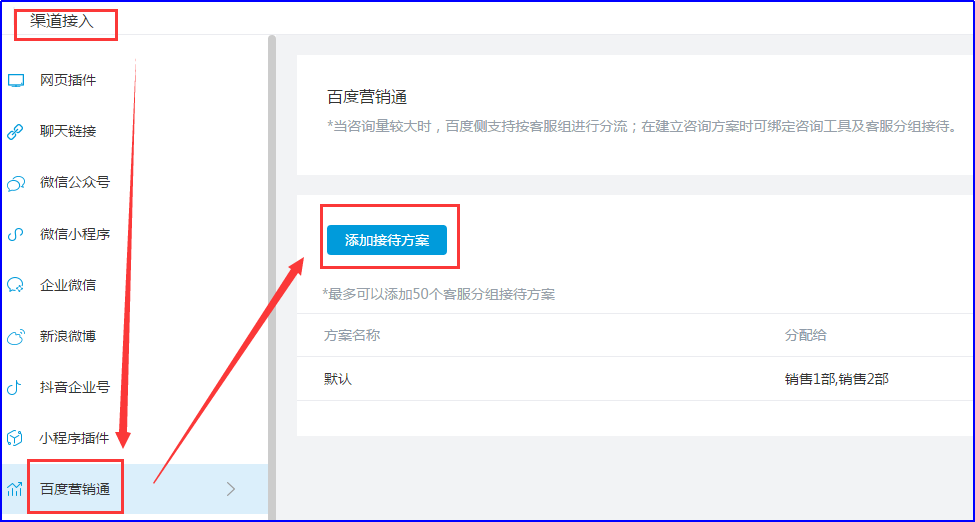Click the 方案名称 column header
Viewport: 975px width, 522px height.
(351, 335)
